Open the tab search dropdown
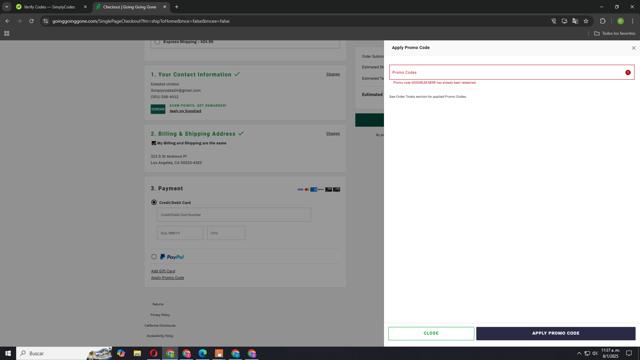This screenshot has height=360, width=640. click(7, 7)
